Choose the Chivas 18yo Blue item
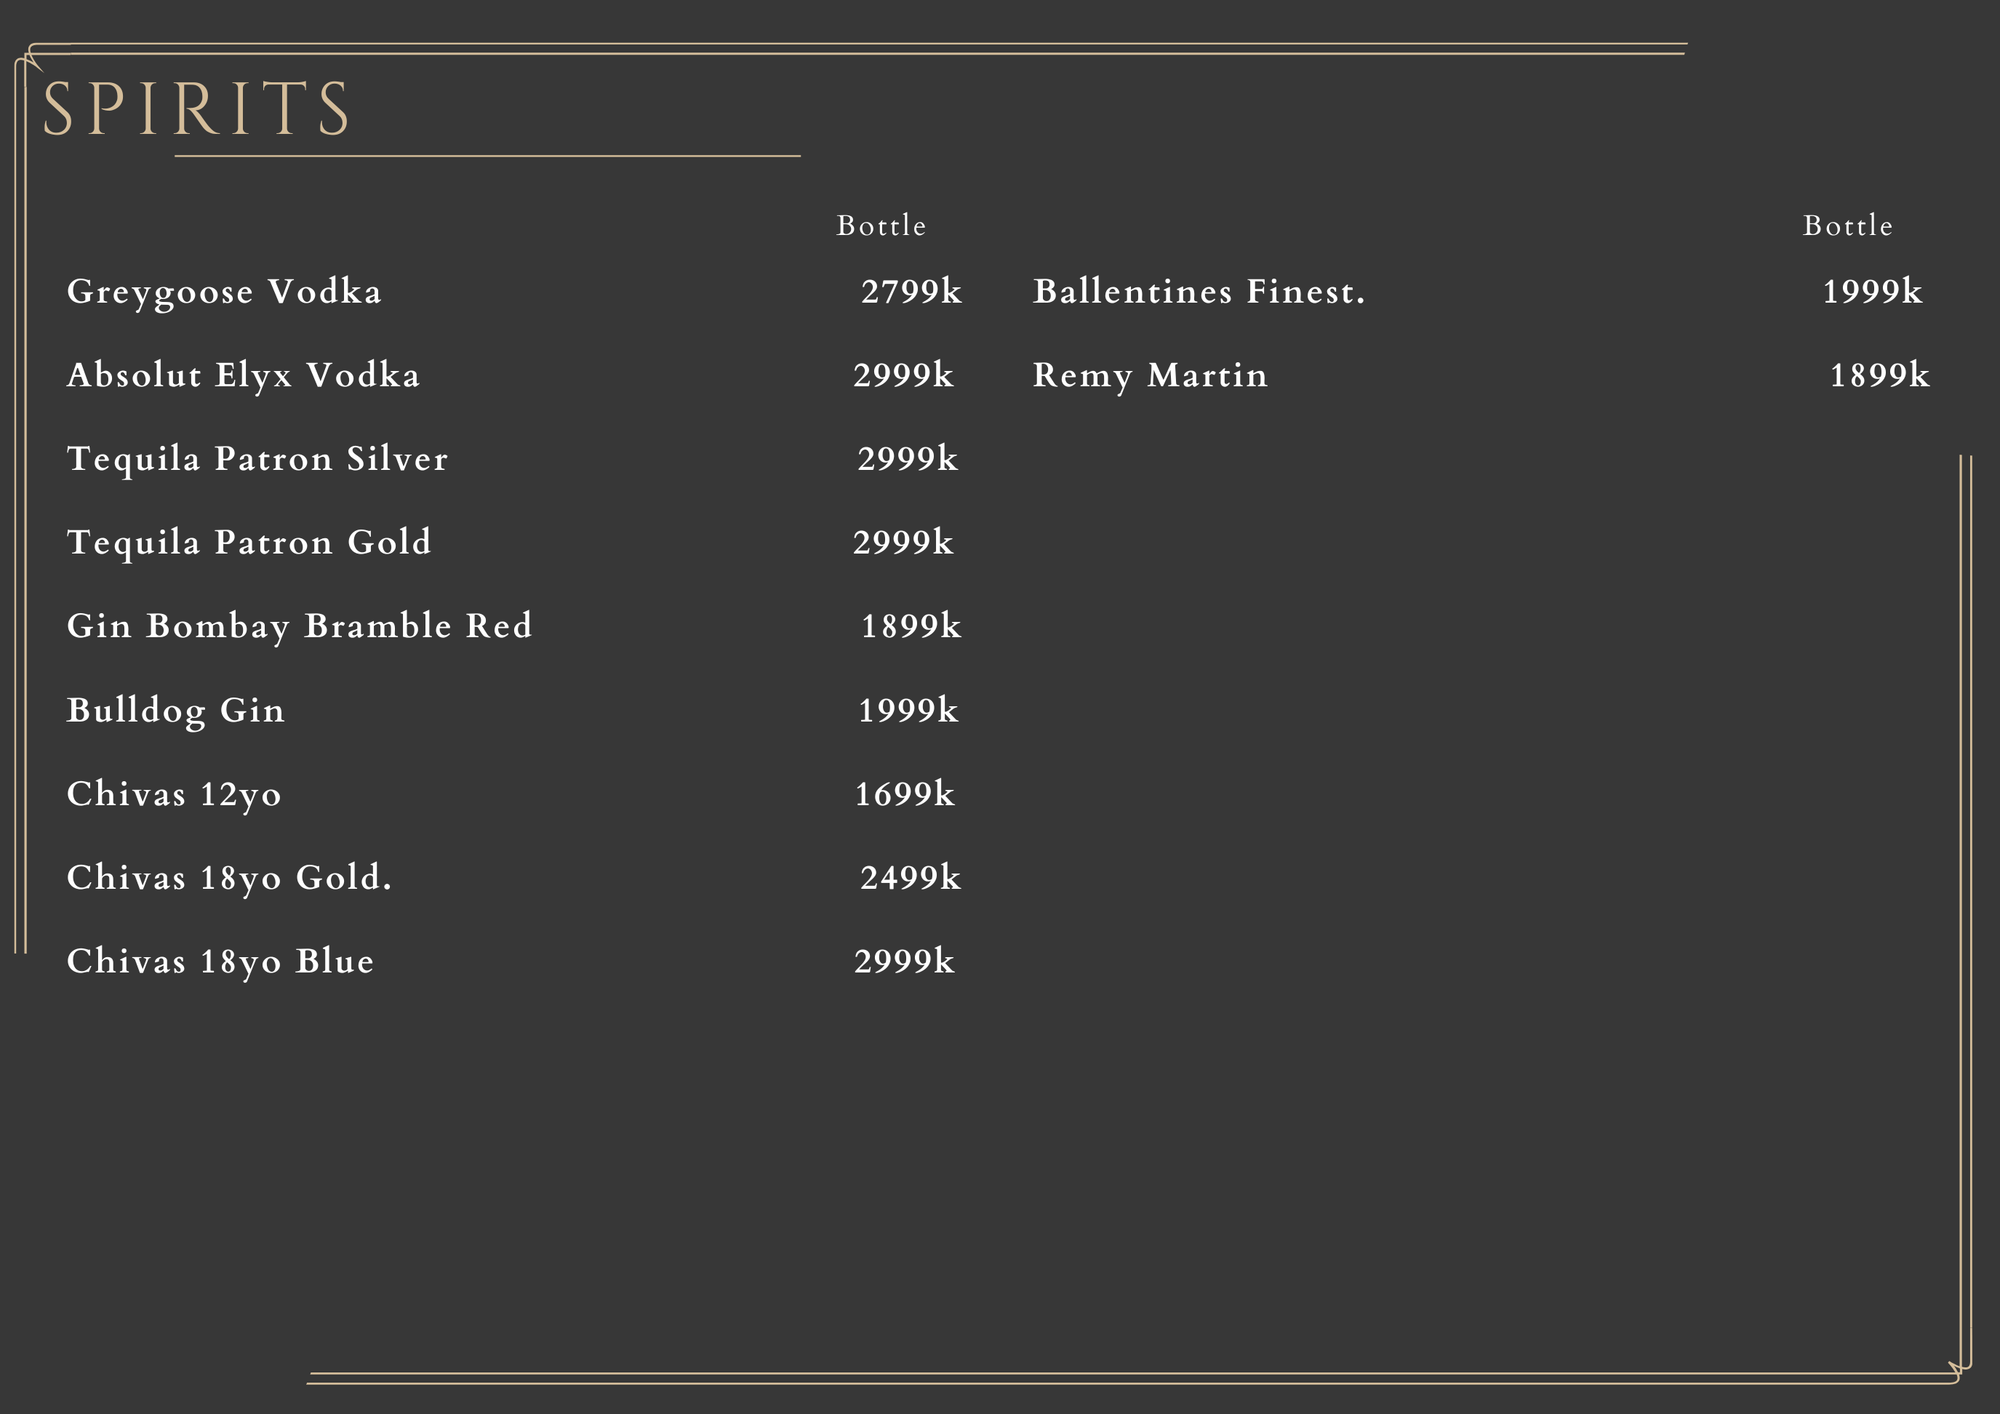Viewport: 2000px width, 1414px height. coord(220,961)
